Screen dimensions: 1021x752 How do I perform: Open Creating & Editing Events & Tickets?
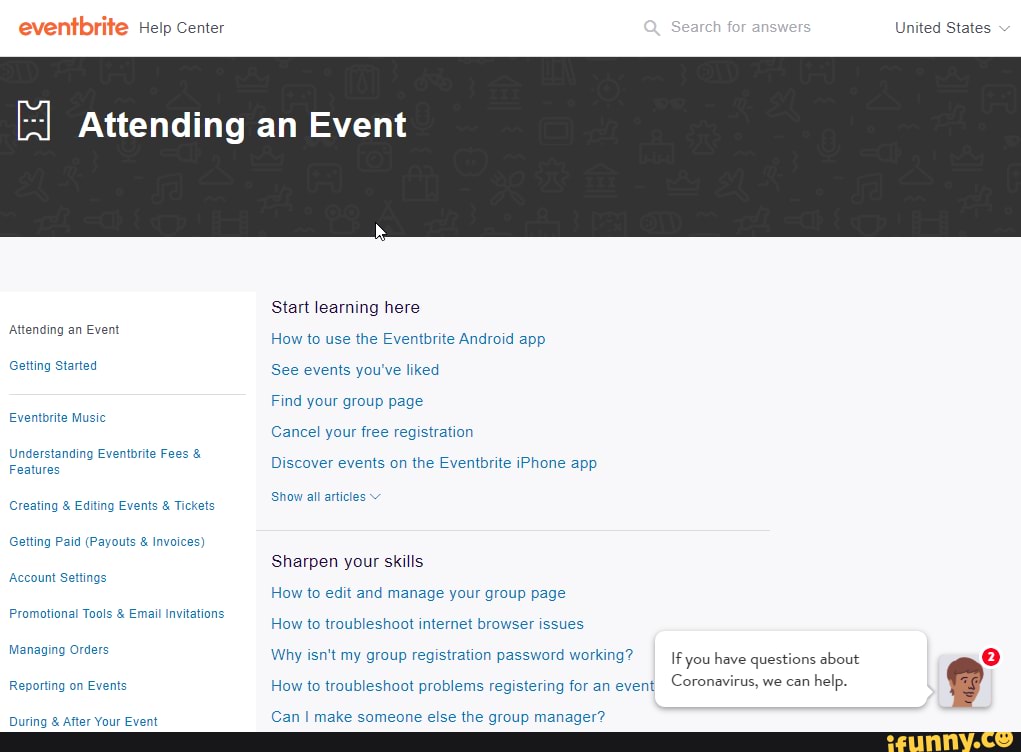[112, 506]
